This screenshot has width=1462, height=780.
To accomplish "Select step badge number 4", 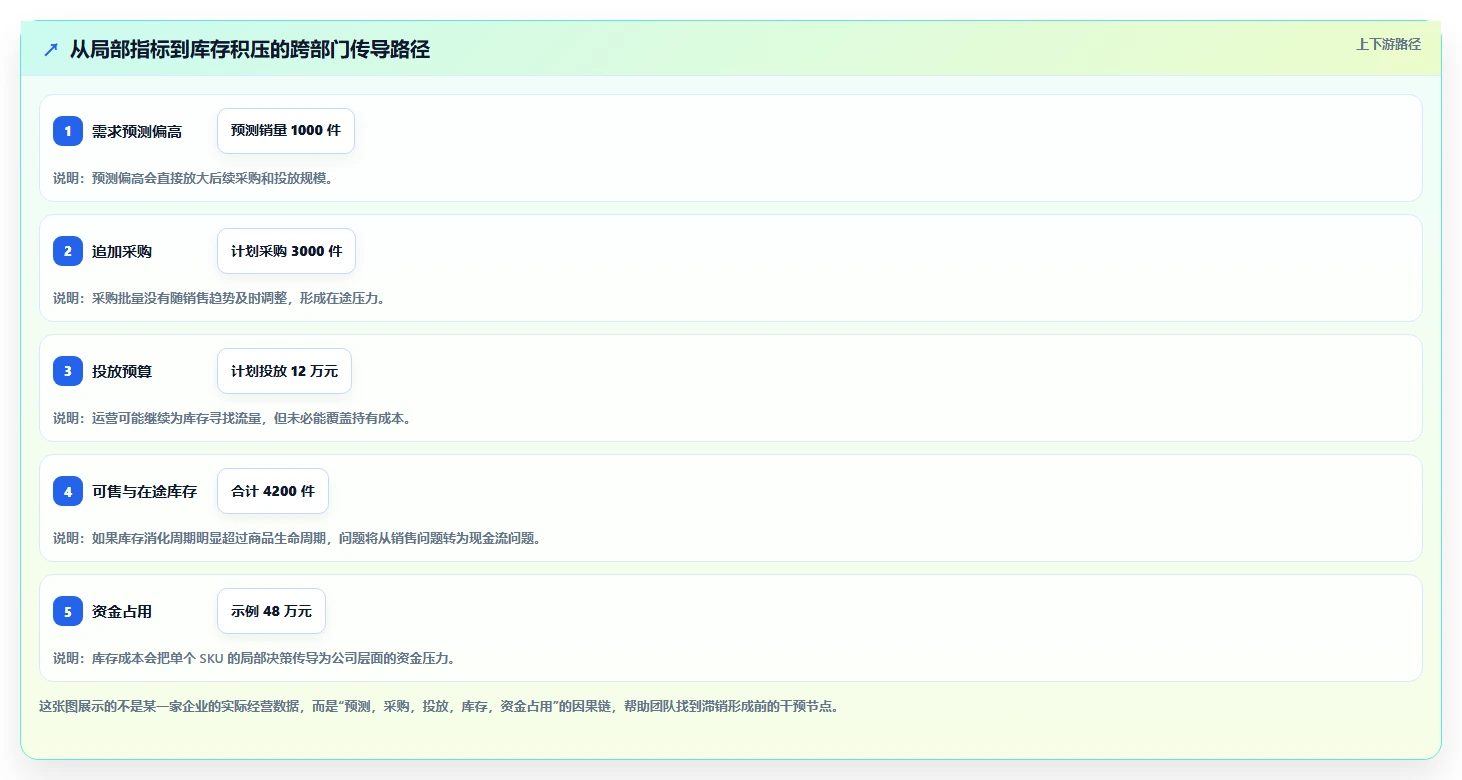I will point(68,491).
